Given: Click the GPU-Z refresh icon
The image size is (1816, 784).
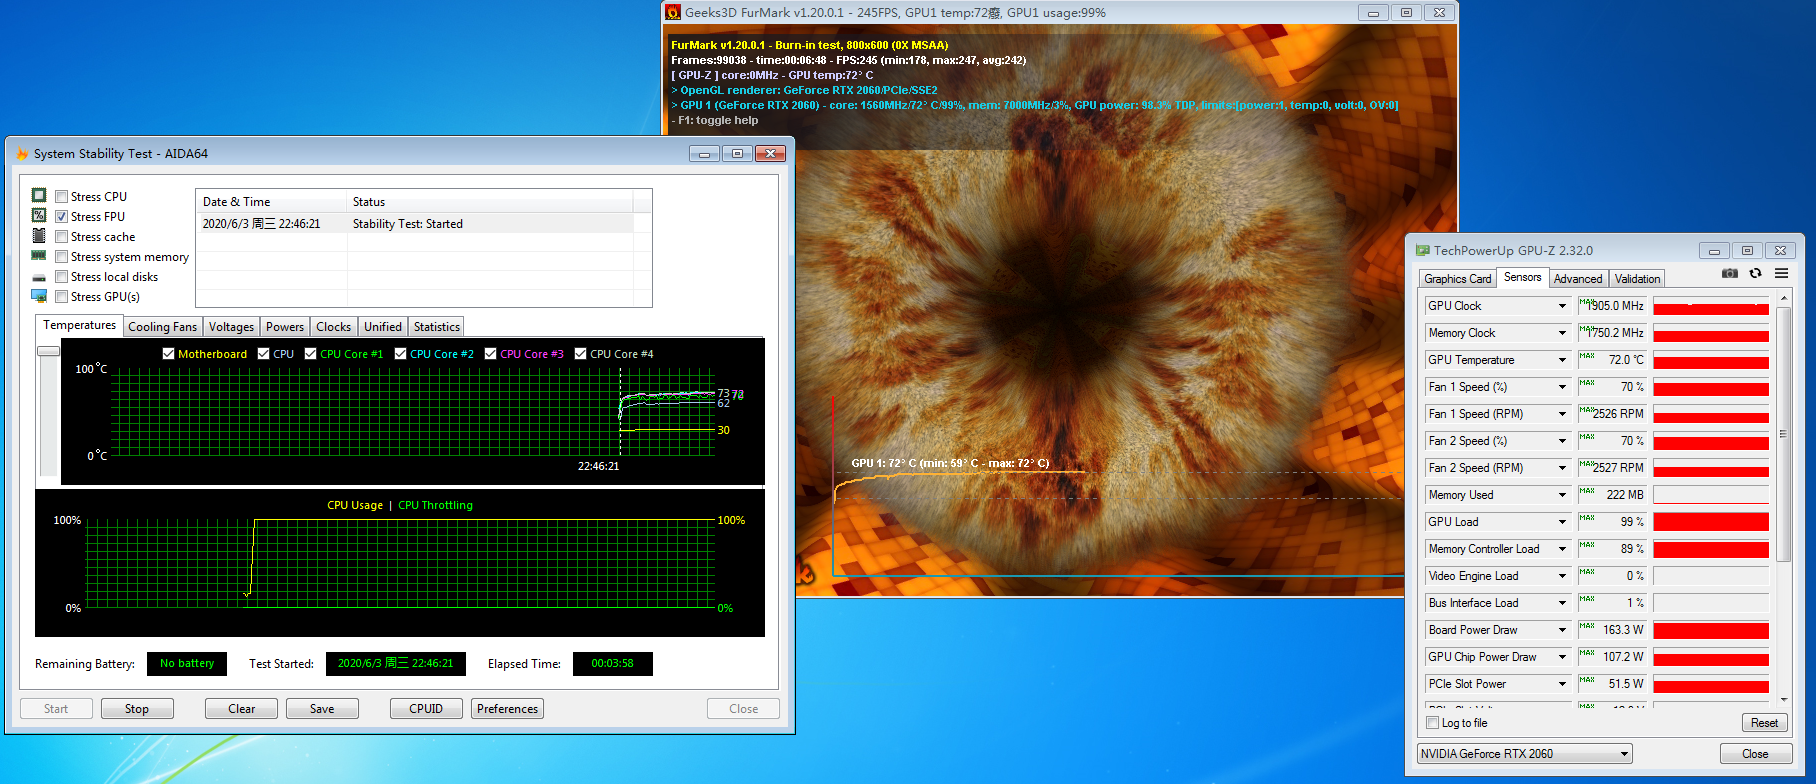Looking at the screenshot, I should [x=1755, y=273].
